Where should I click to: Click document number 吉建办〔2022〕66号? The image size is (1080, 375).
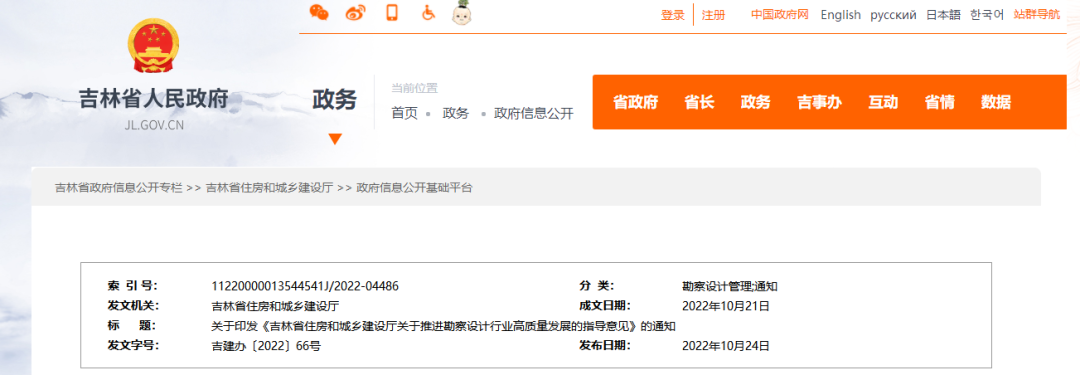266,346
